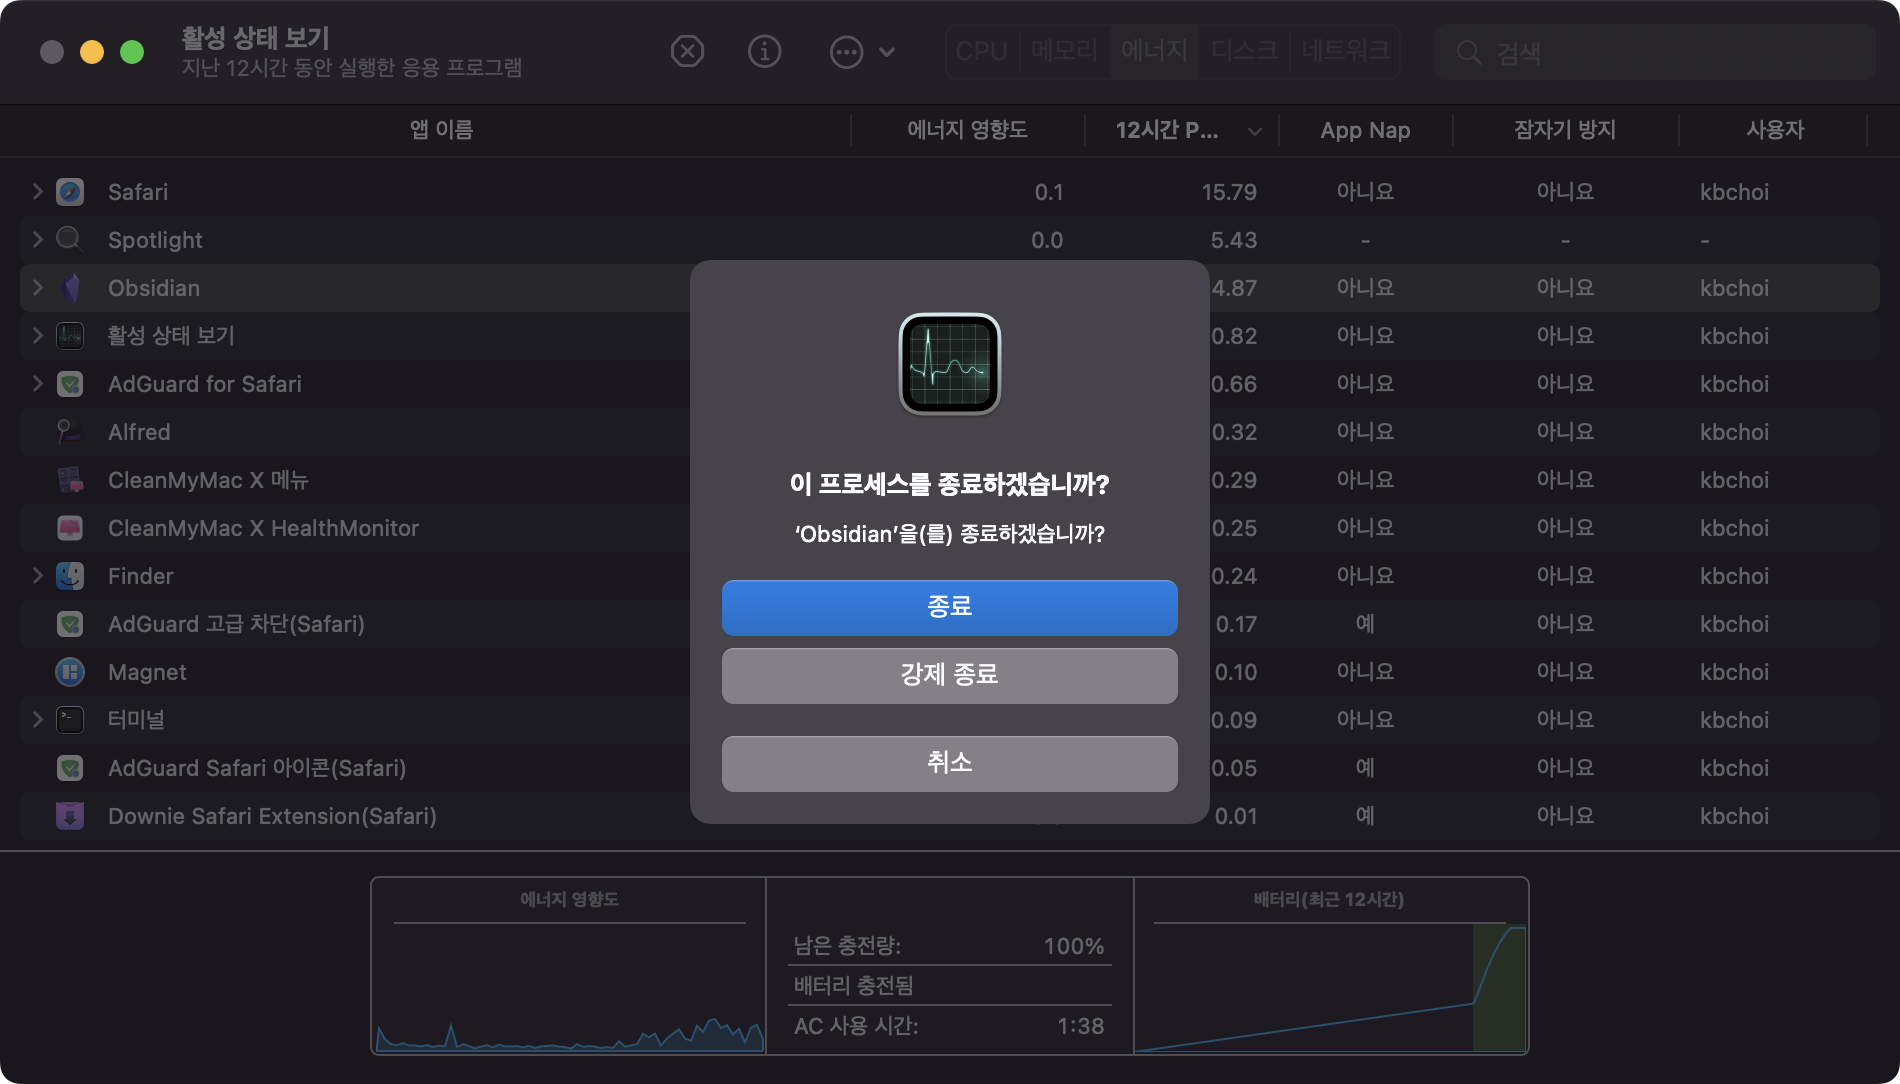Choose 강제 종료 to force quit Obsidian

950,675
